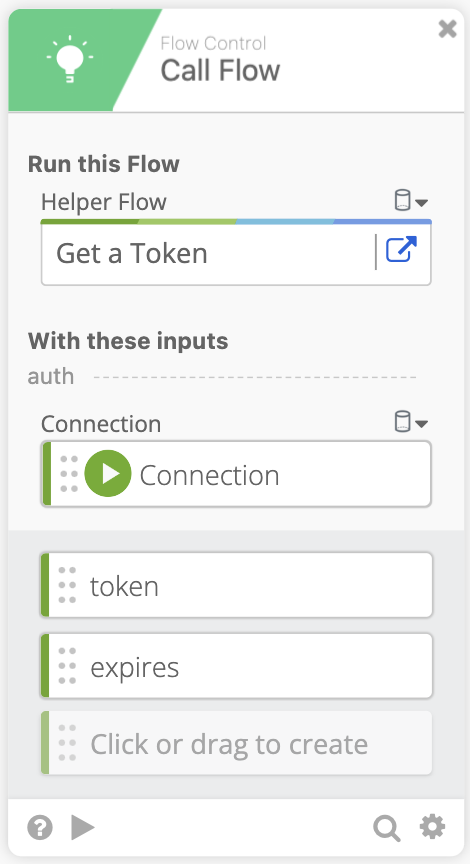This screenshot has width=470, height=864.
Task: Click the auth section label
Action: coord(51,376)
